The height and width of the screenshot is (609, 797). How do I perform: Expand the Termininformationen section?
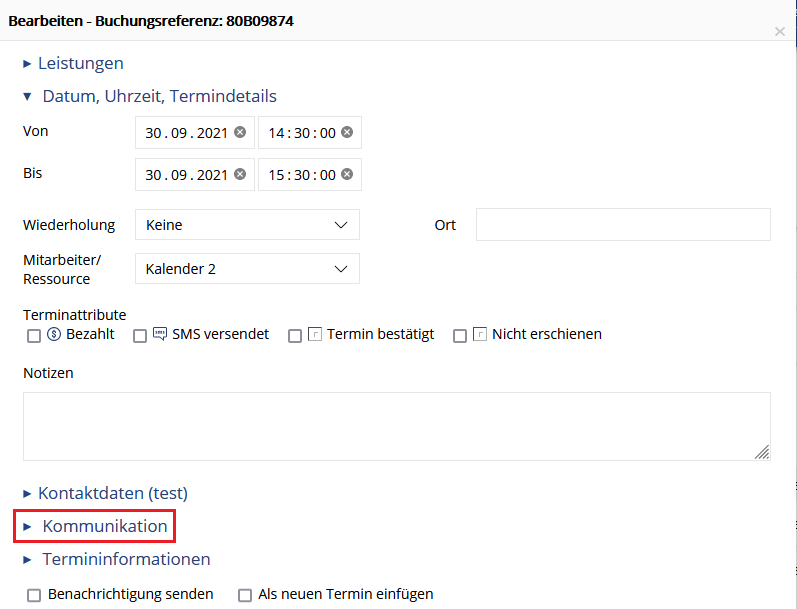(x=116, y=559)
